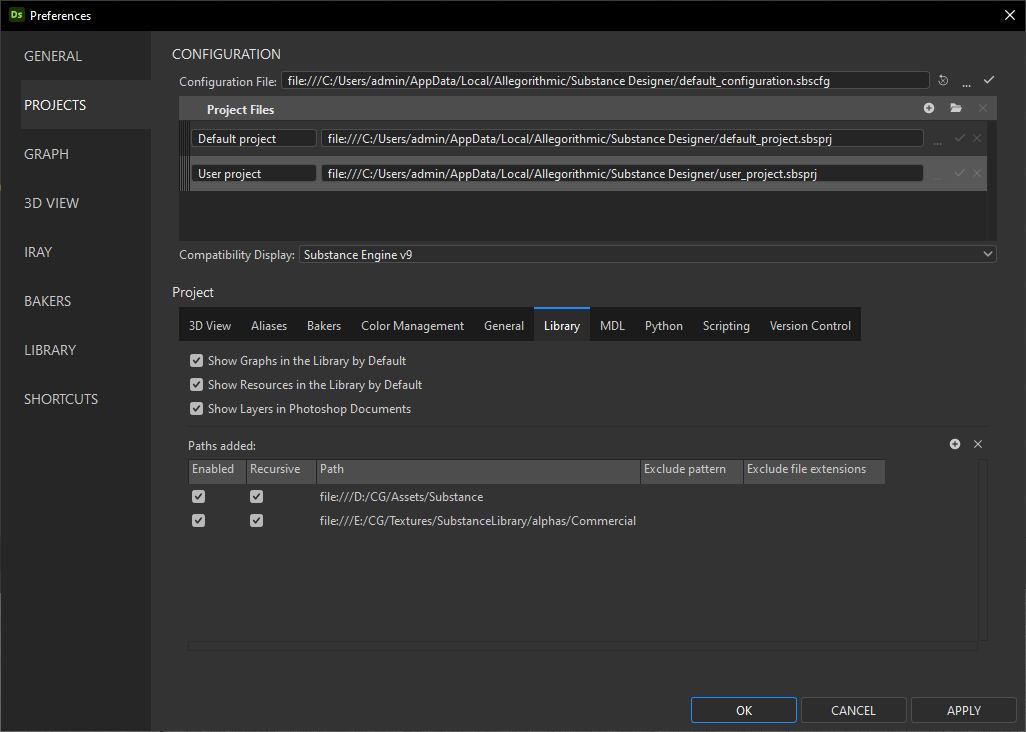This screenshot has height=732, width=1026.
Task: Open 3D VIEW preferences category
Action: point(86,203)
